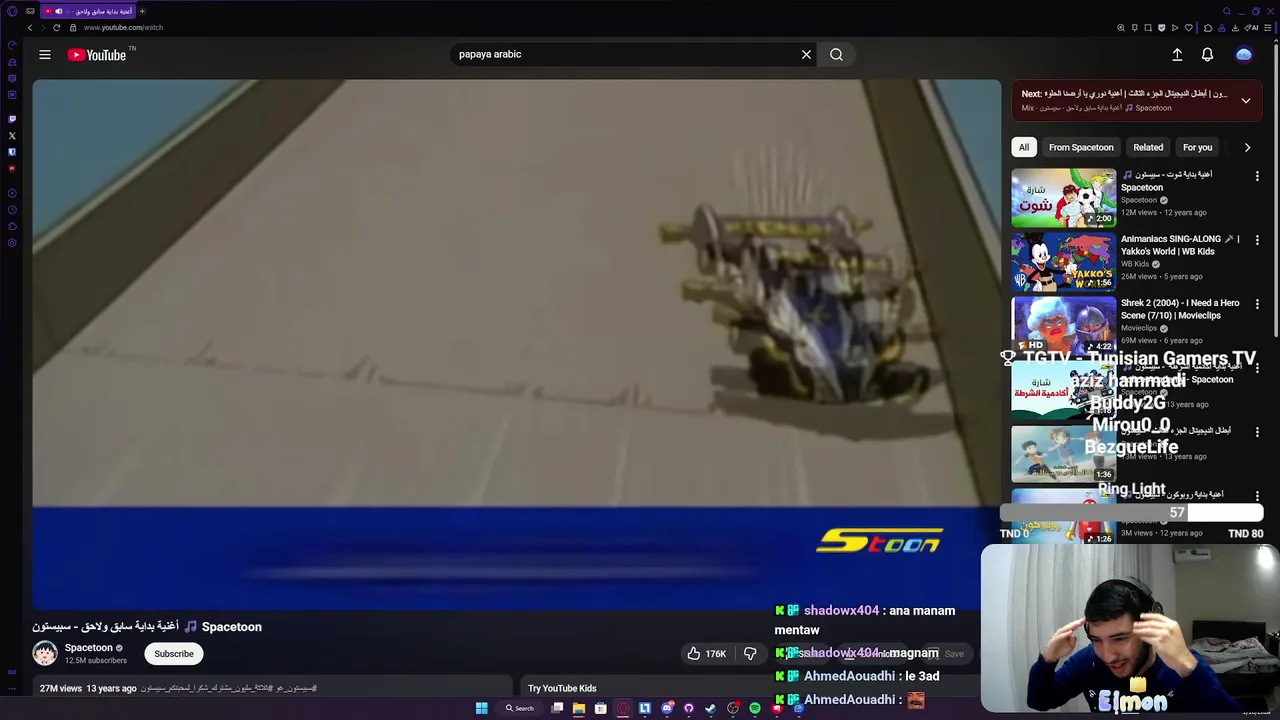Open the YouTube guide hamburger menu

click(45, 55)
